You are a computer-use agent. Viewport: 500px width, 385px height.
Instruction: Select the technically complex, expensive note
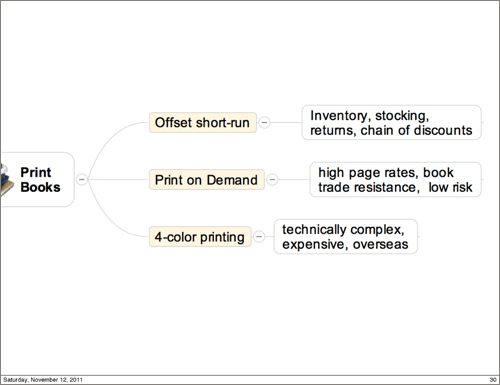(x=345, y=237)
